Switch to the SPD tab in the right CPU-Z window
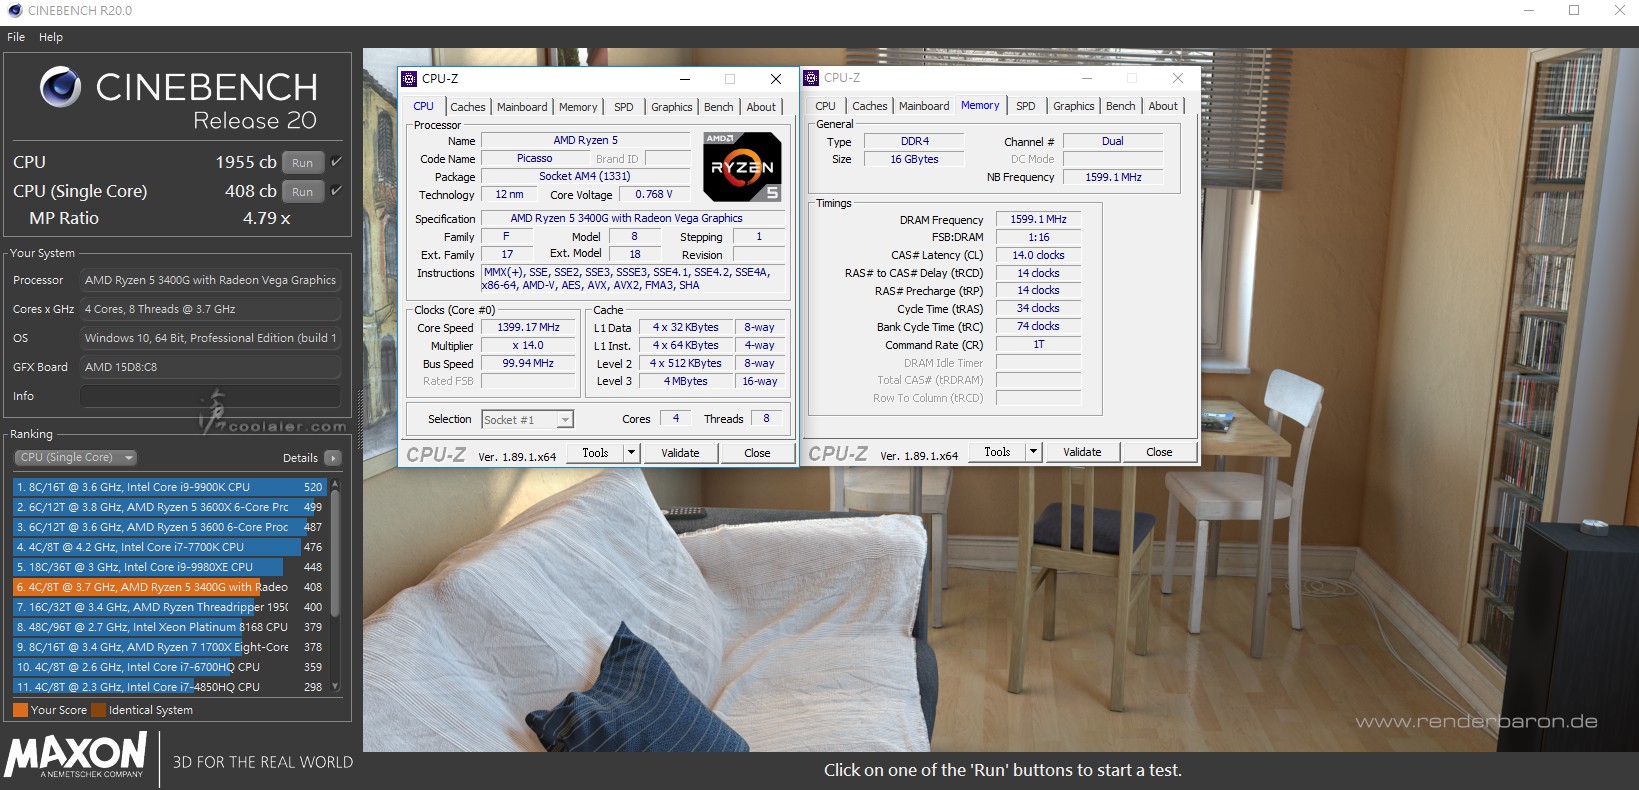 (1026, 106)
